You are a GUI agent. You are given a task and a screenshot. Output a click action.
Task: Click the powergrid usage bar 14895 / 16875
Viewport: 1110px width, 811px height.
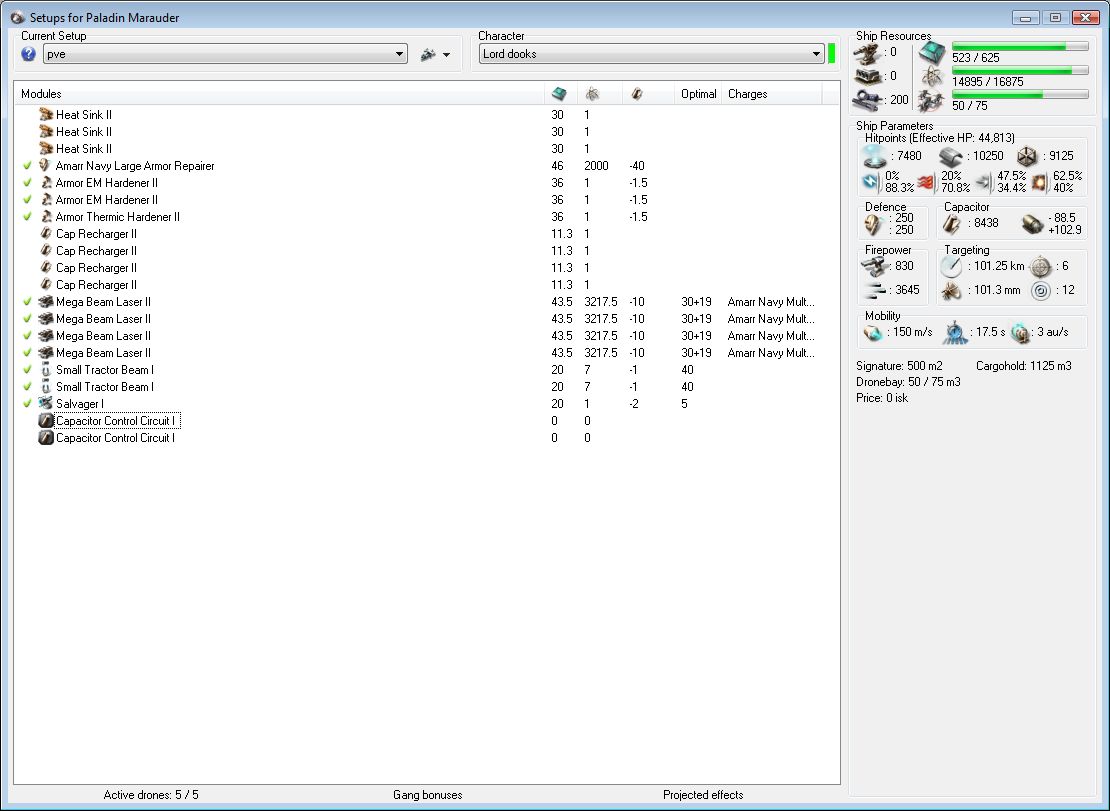1020,70
